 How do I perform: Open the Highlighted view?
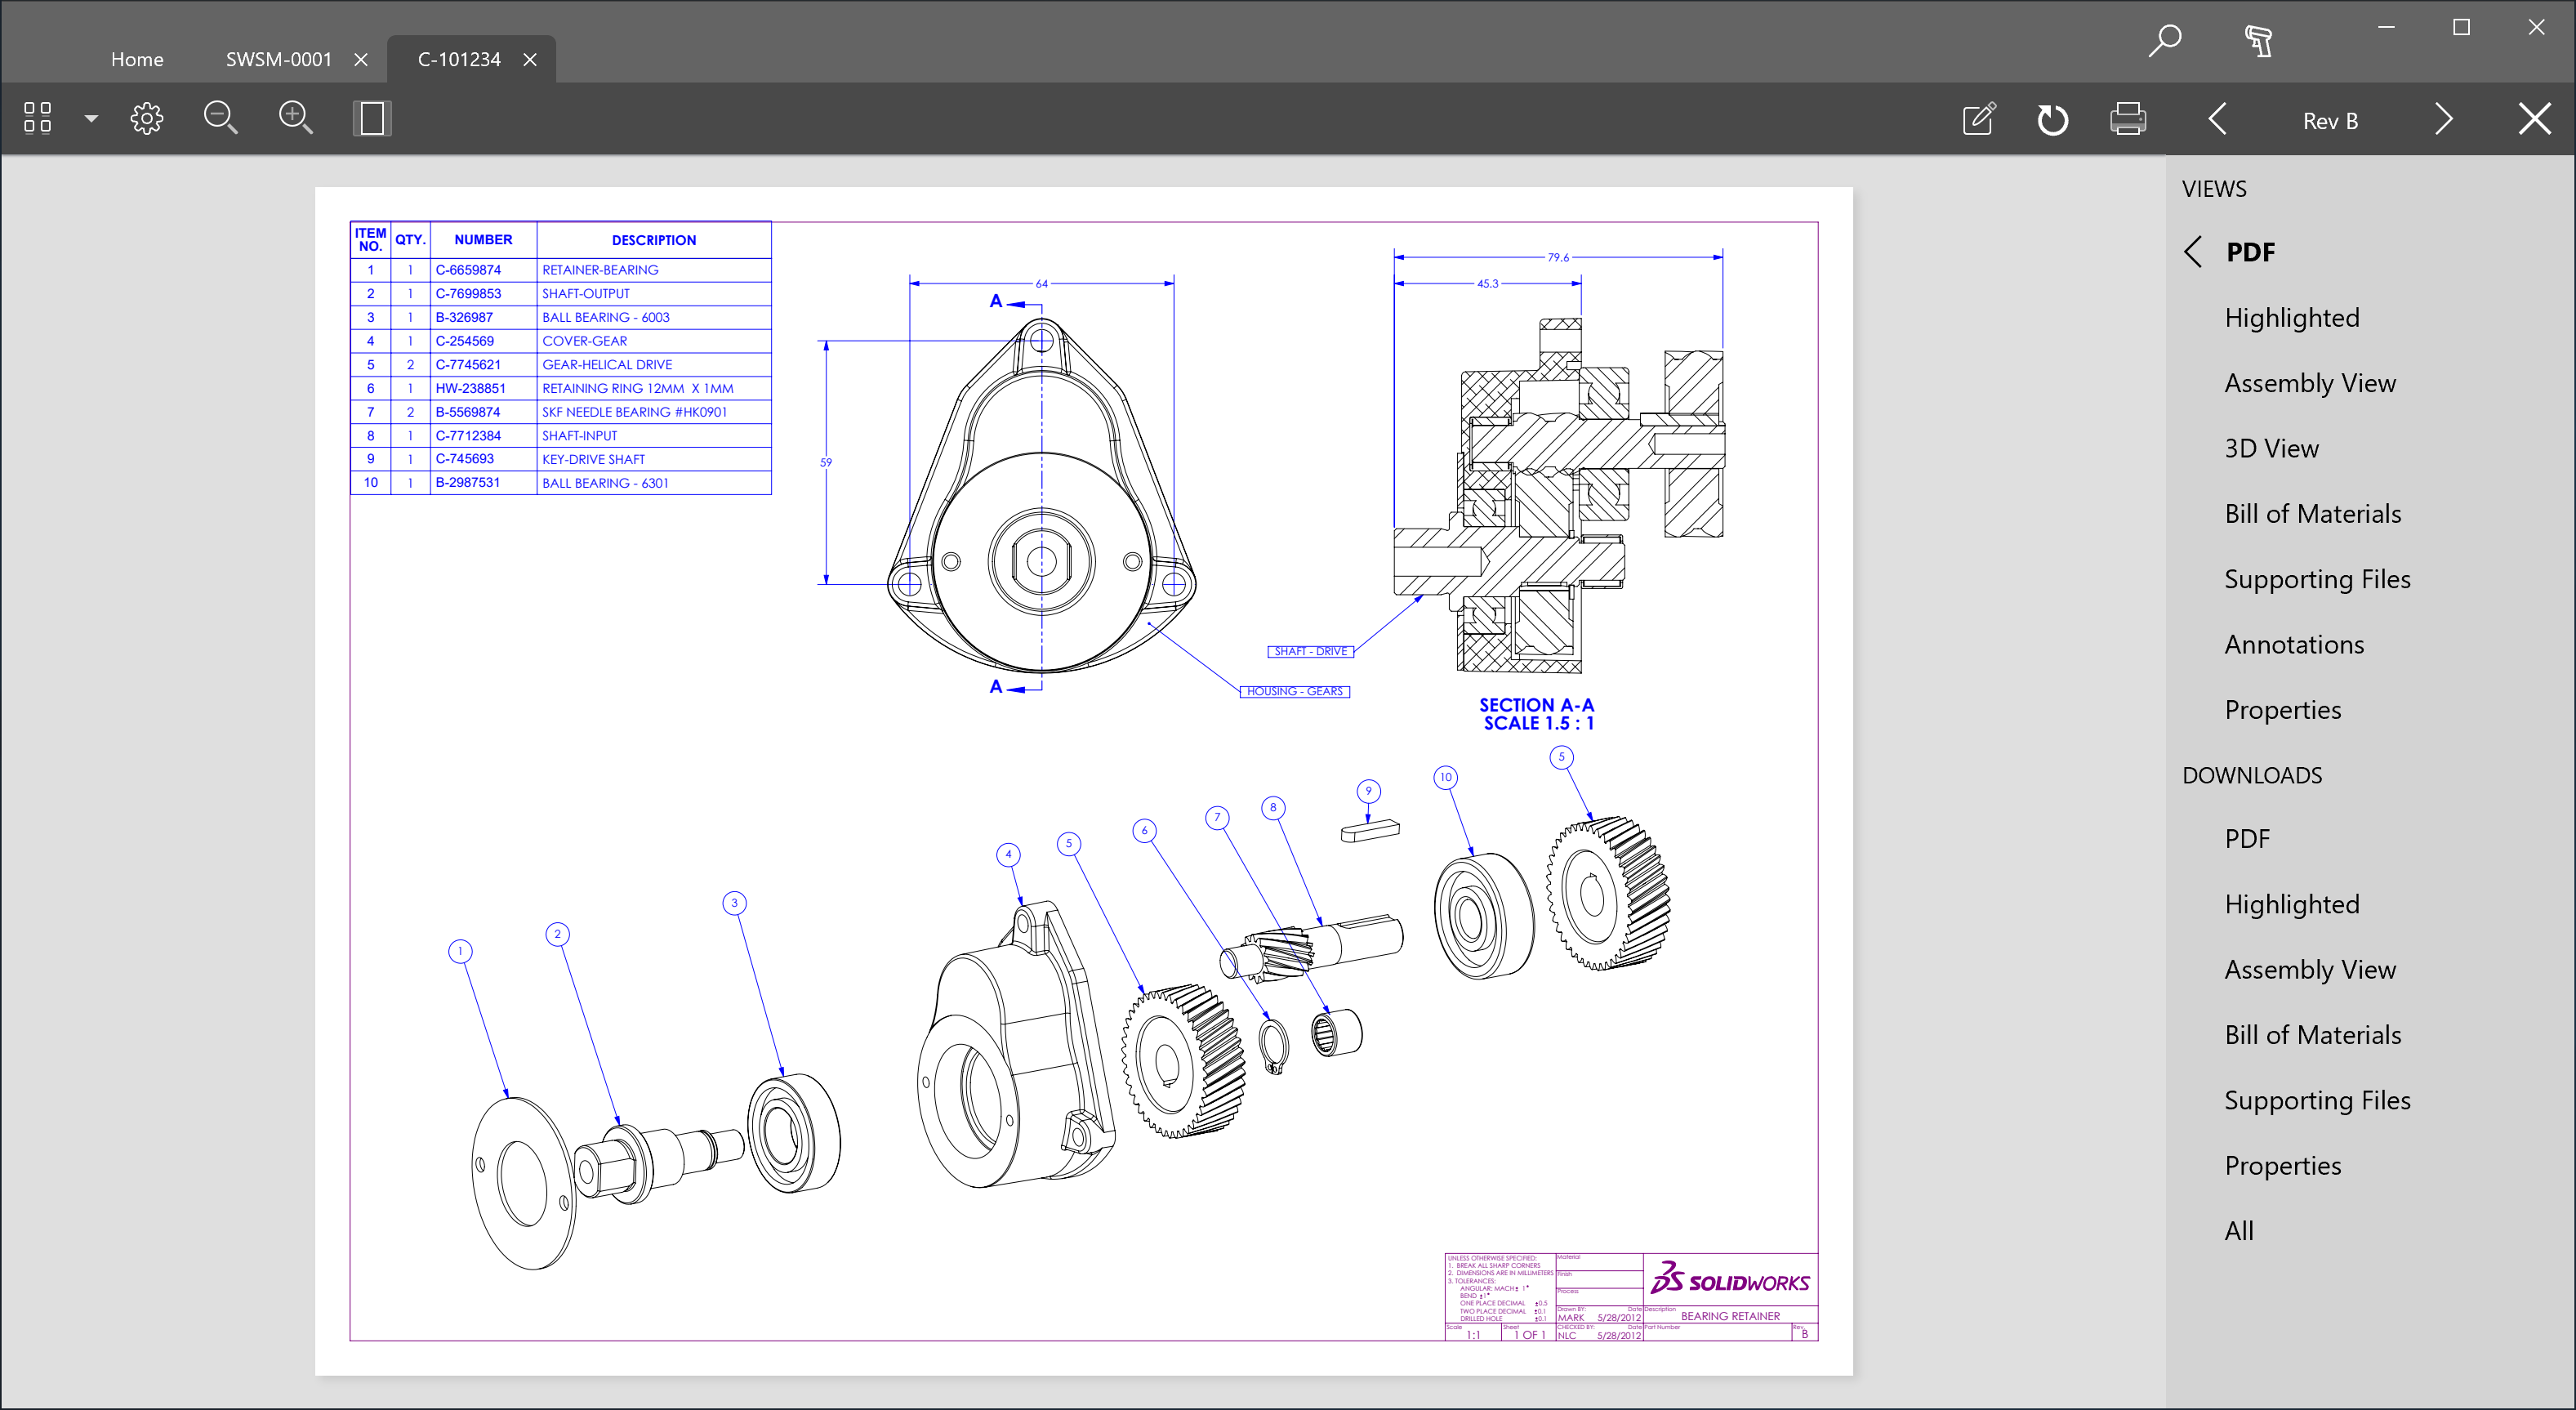(2292, 318)
